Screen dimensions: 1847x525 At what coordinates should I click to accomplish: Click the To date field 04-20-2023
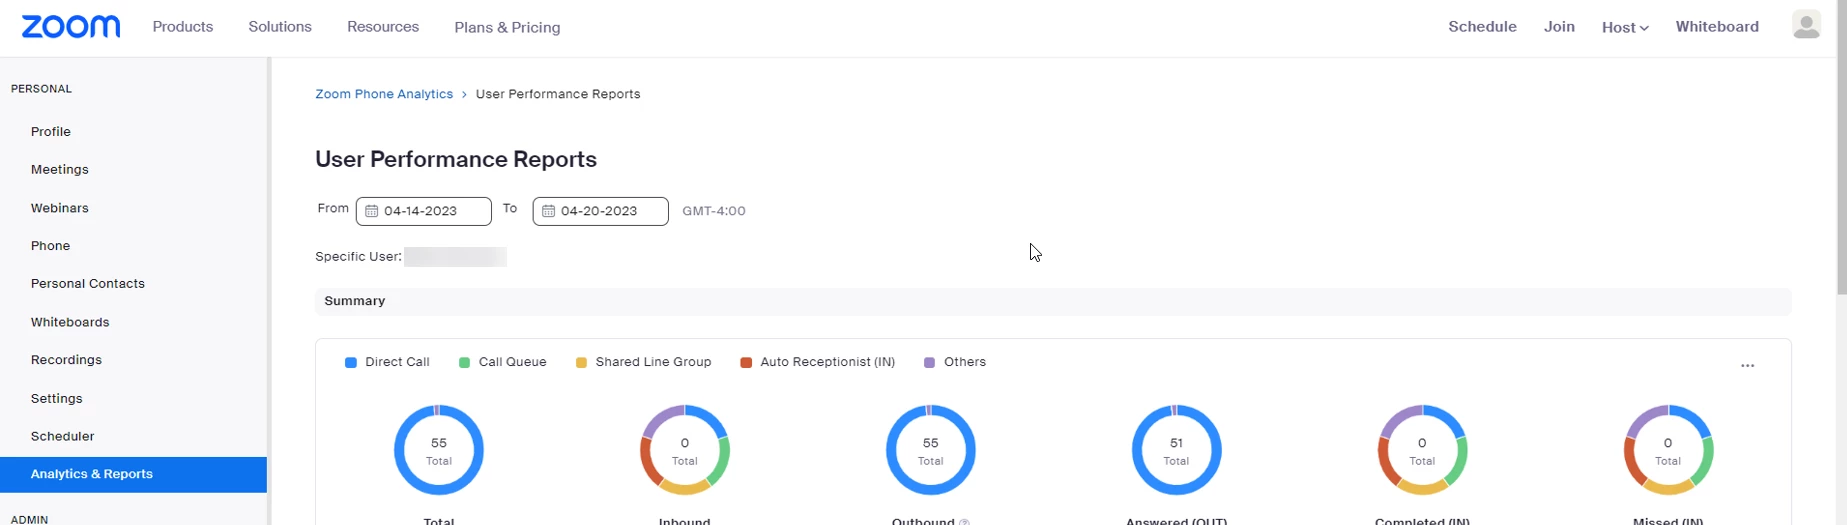click(601, 211)
